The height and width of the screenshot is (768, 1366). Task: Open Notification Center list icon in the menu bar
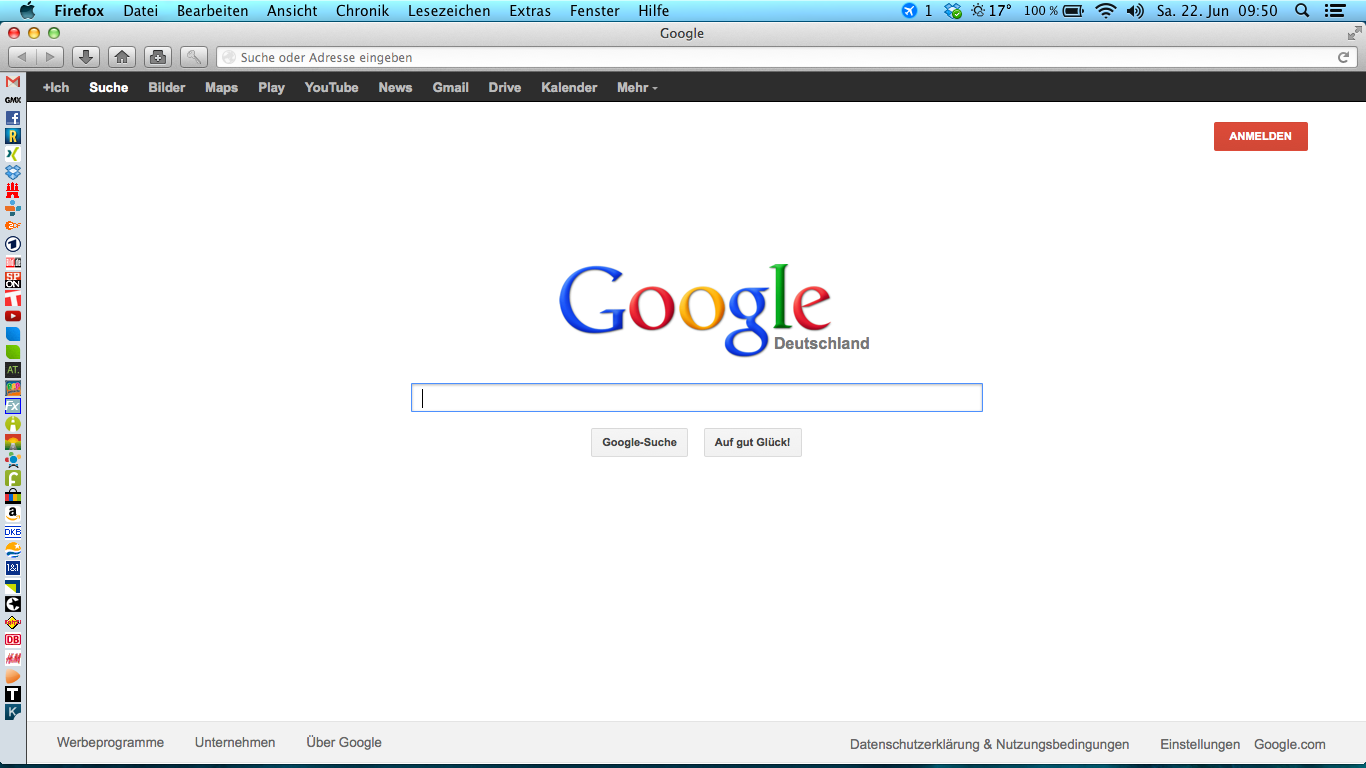pos(1334,11)
